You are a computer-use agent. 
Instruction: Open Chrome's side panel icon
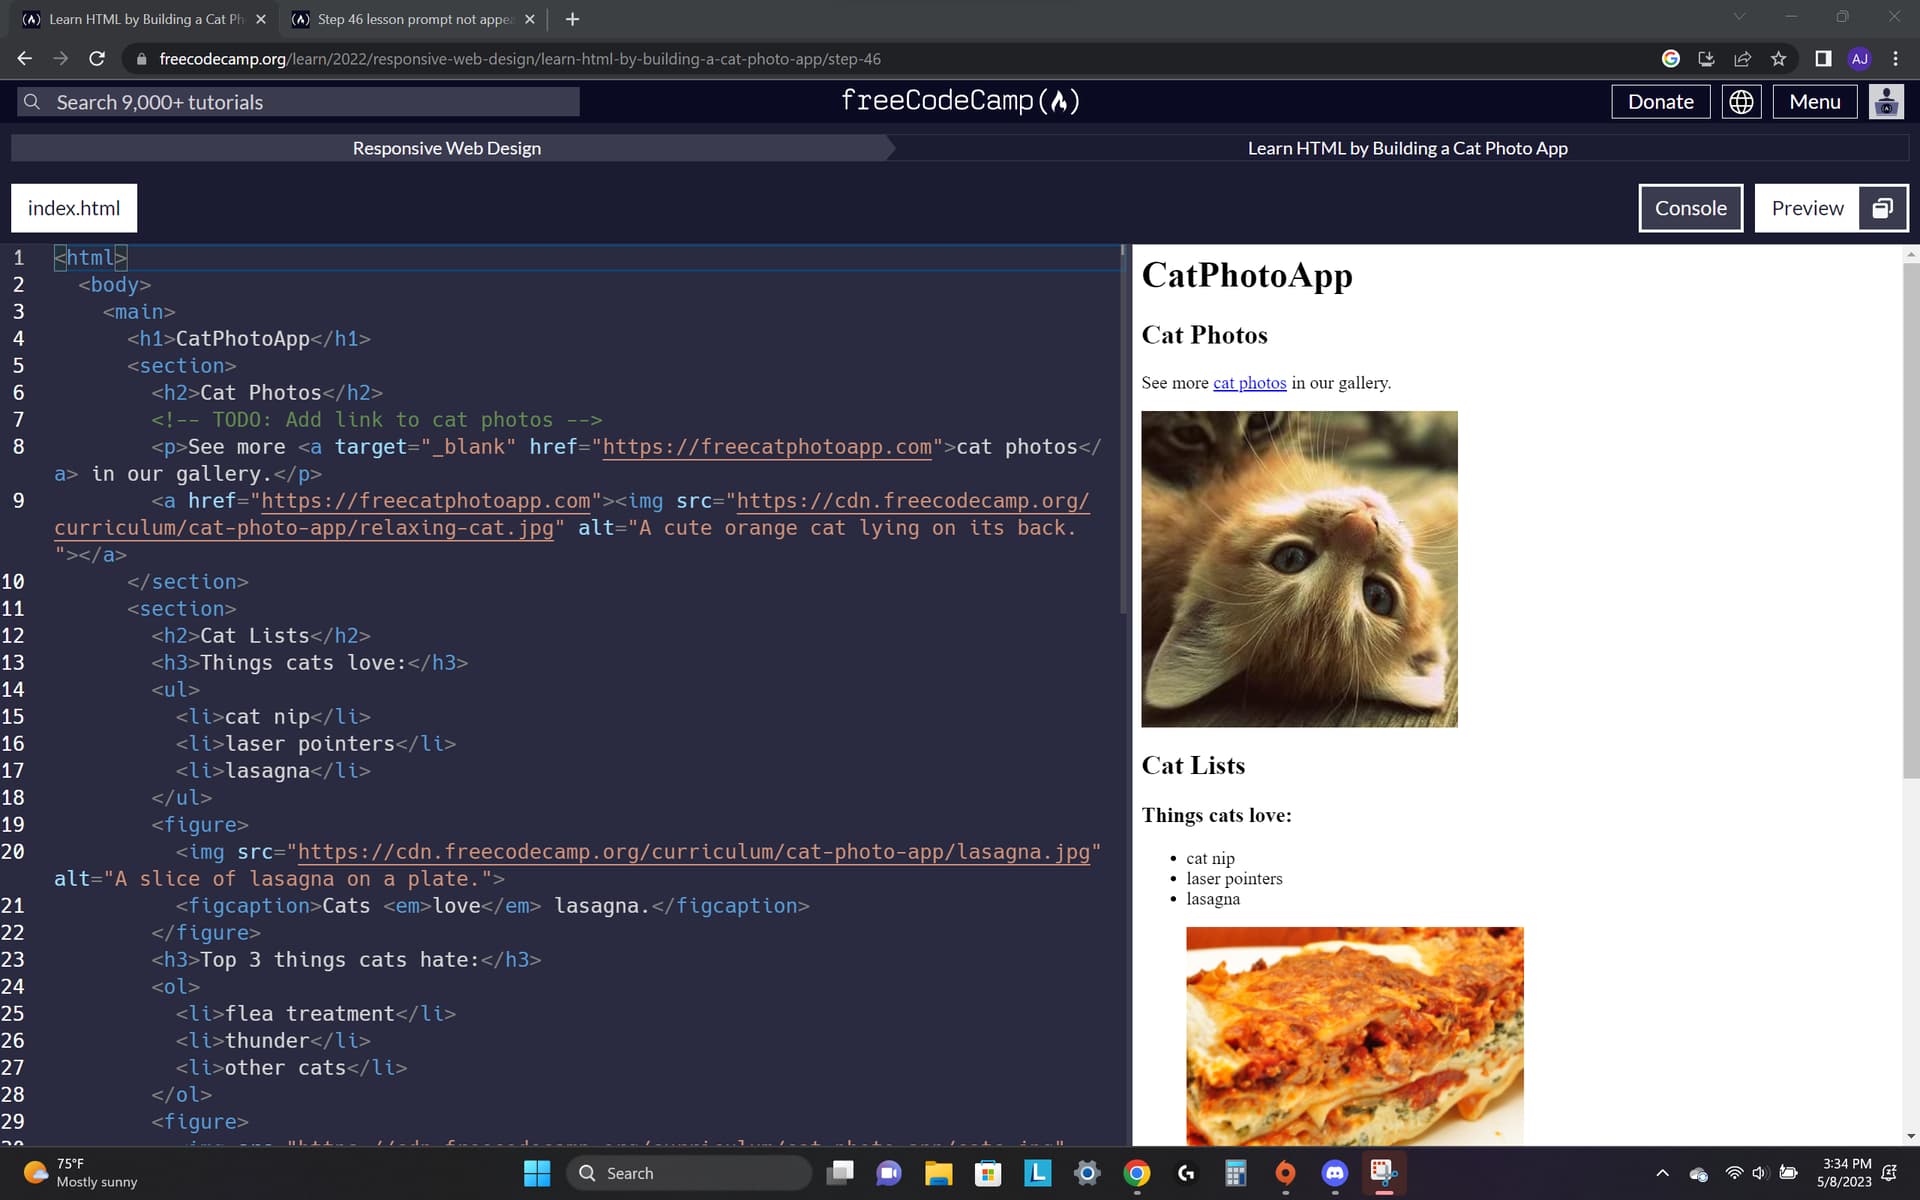1822,58
